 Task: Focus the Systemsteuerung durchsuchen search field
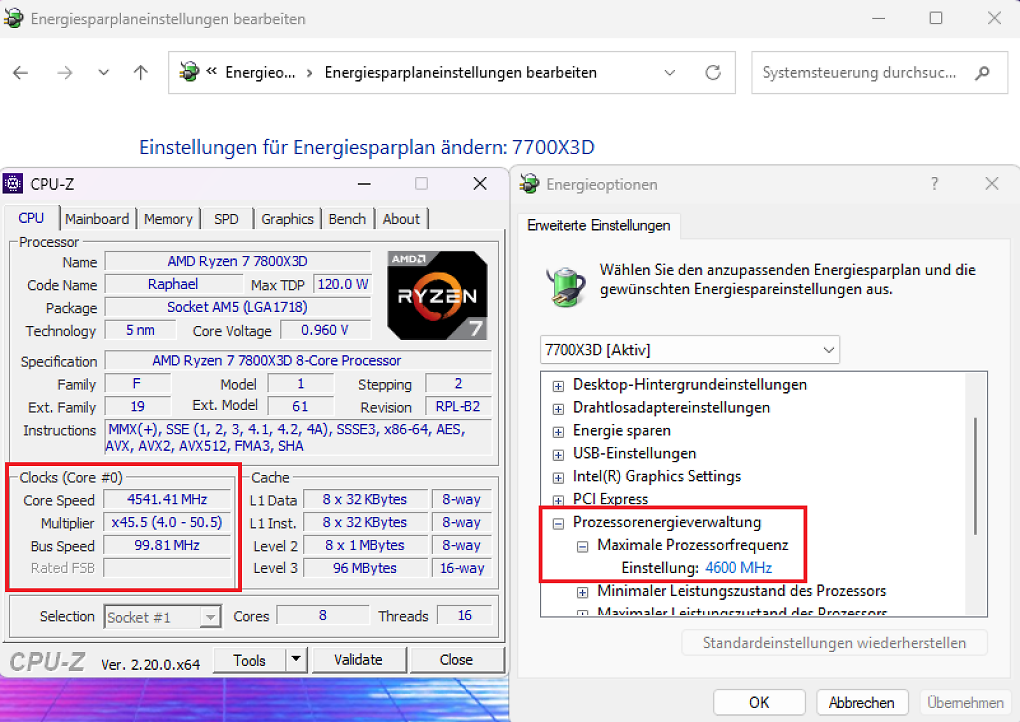(x=879, y=73)
